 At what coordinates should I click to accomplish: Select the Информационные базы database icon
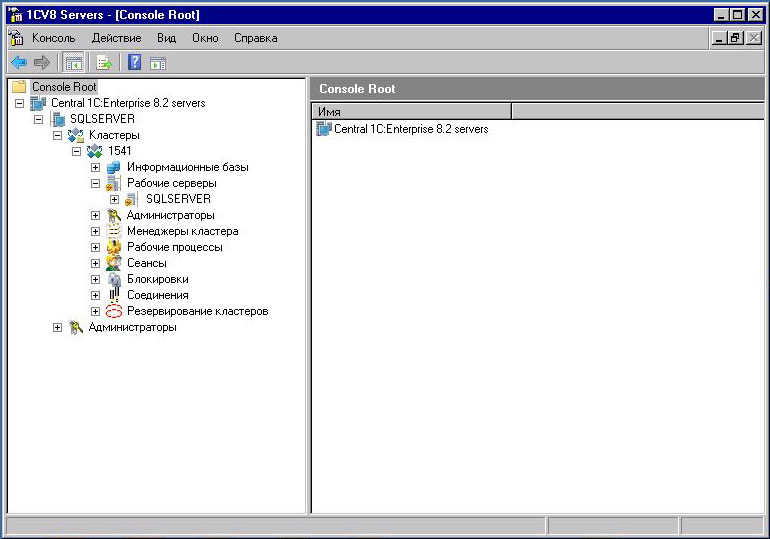click(x=114, y=167)
